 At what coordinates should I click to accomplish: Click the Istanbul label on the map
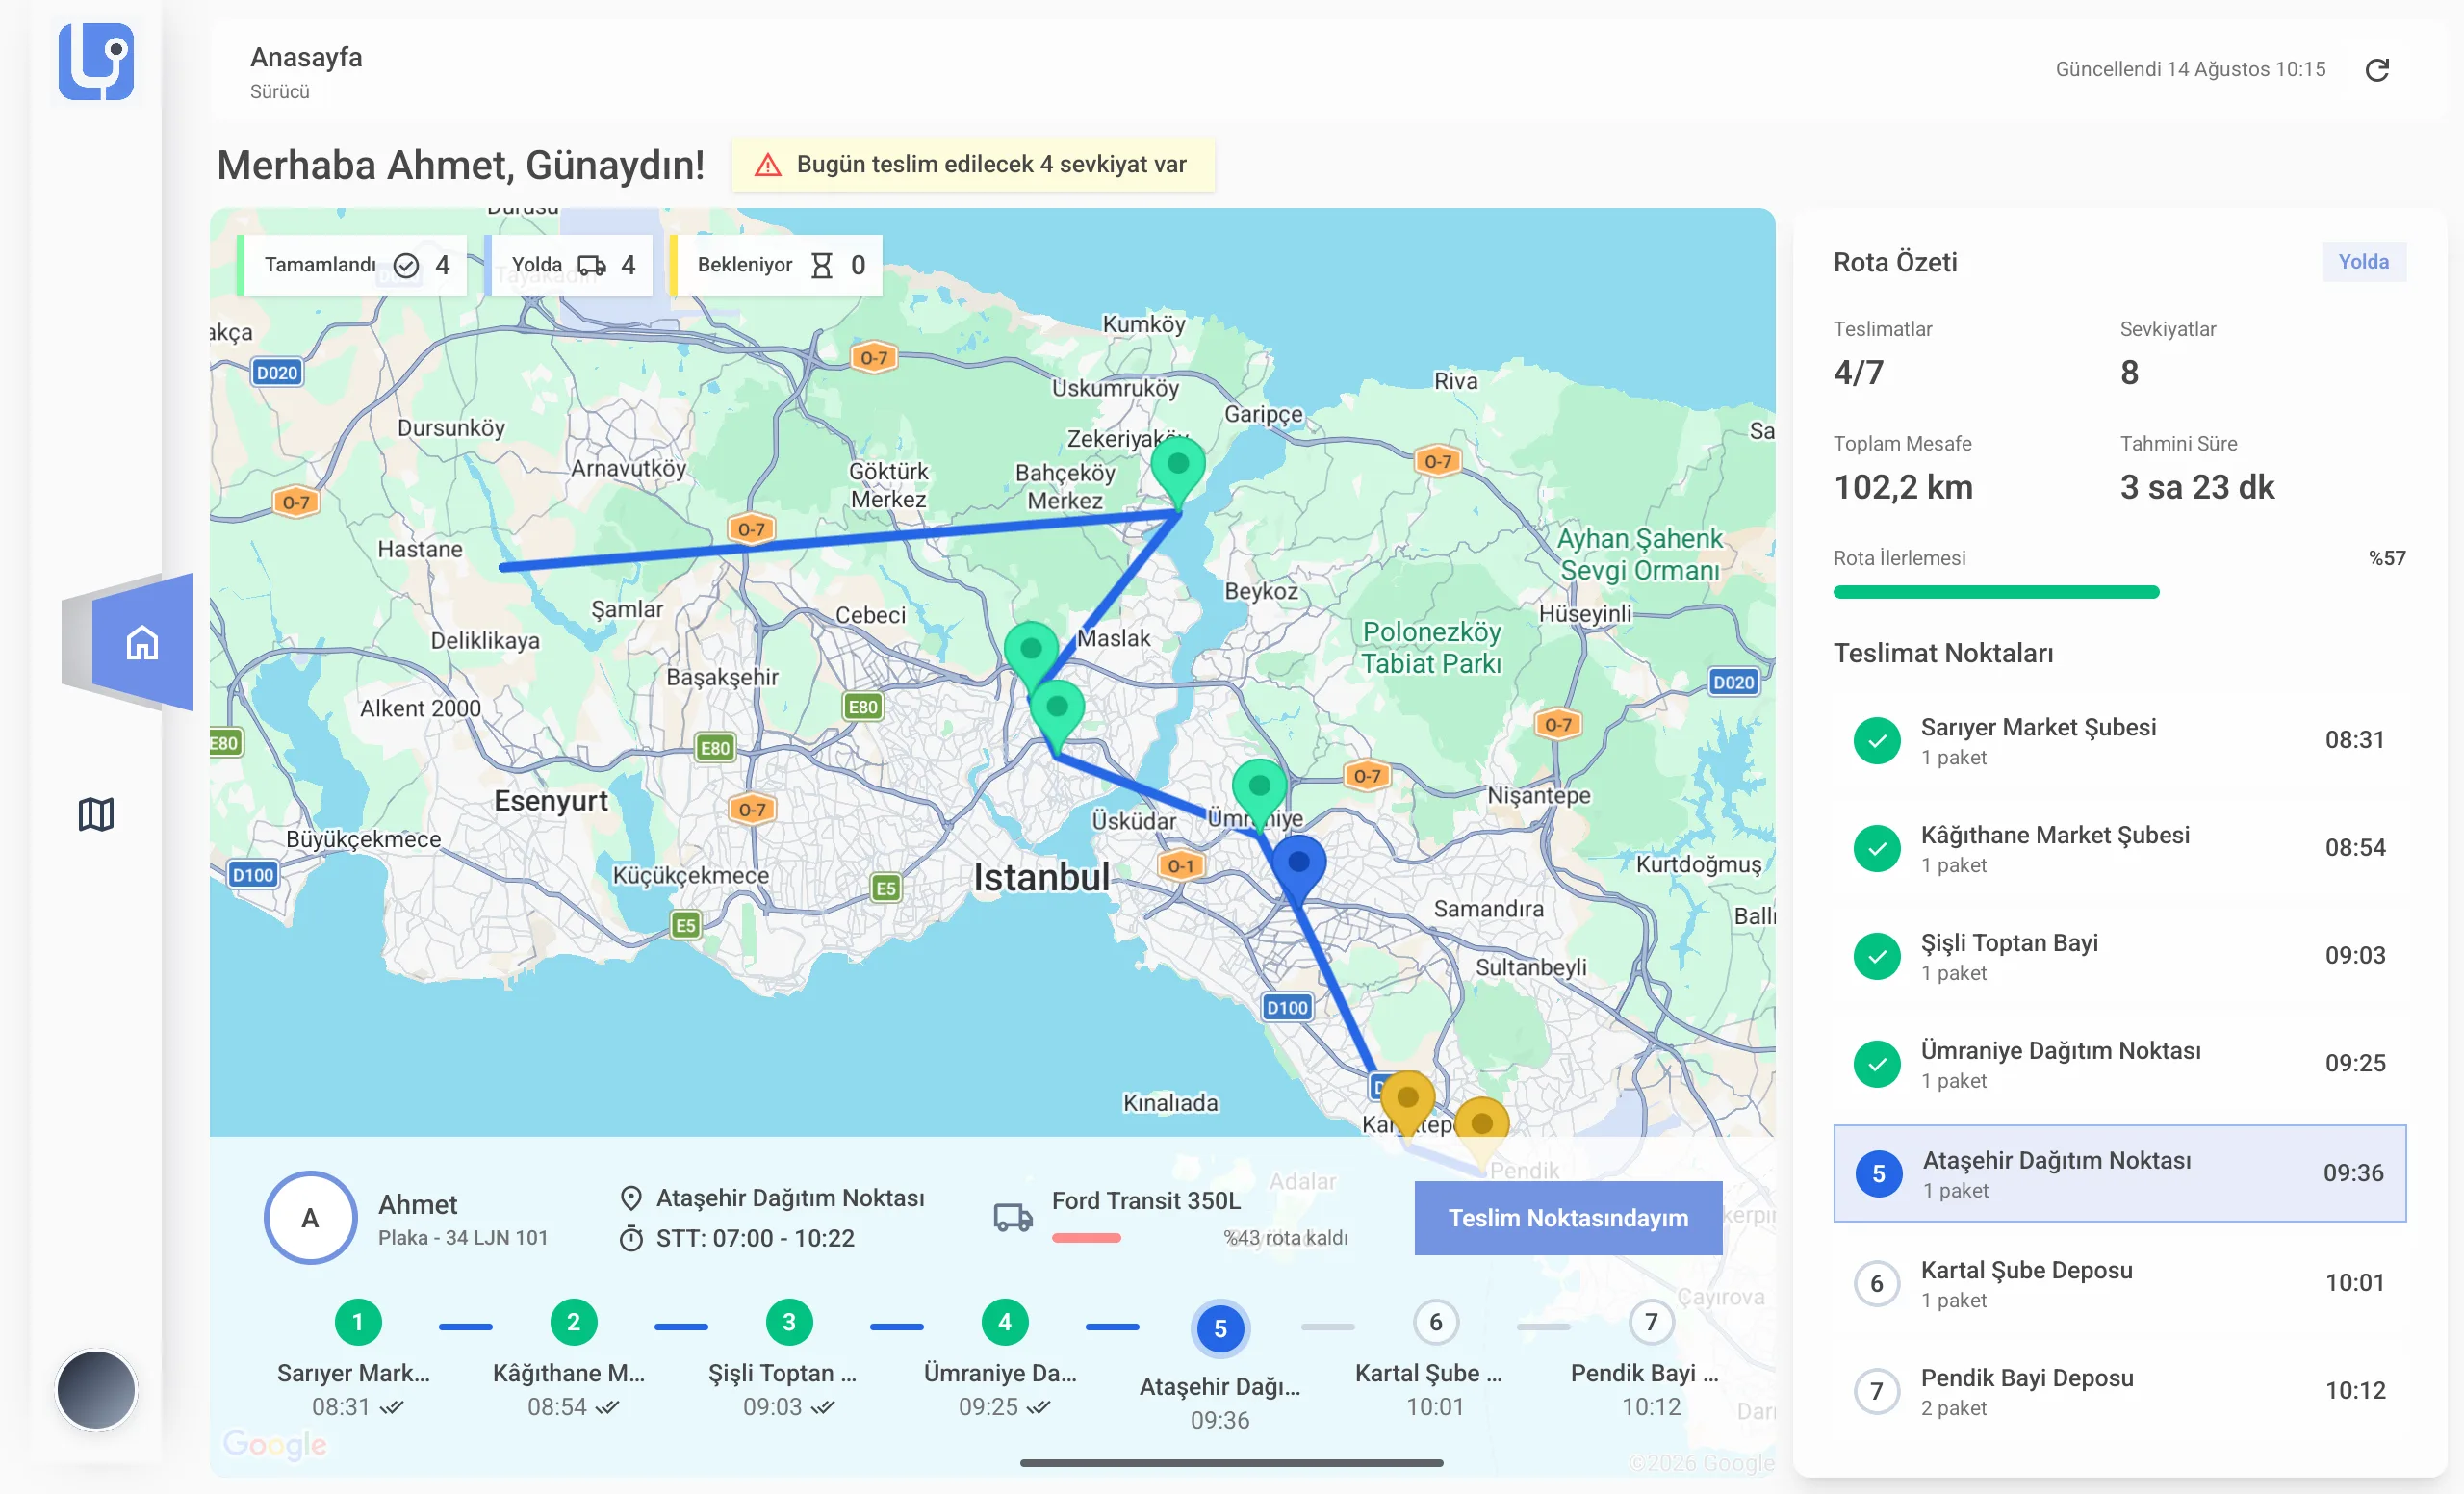coord(1041,877)
